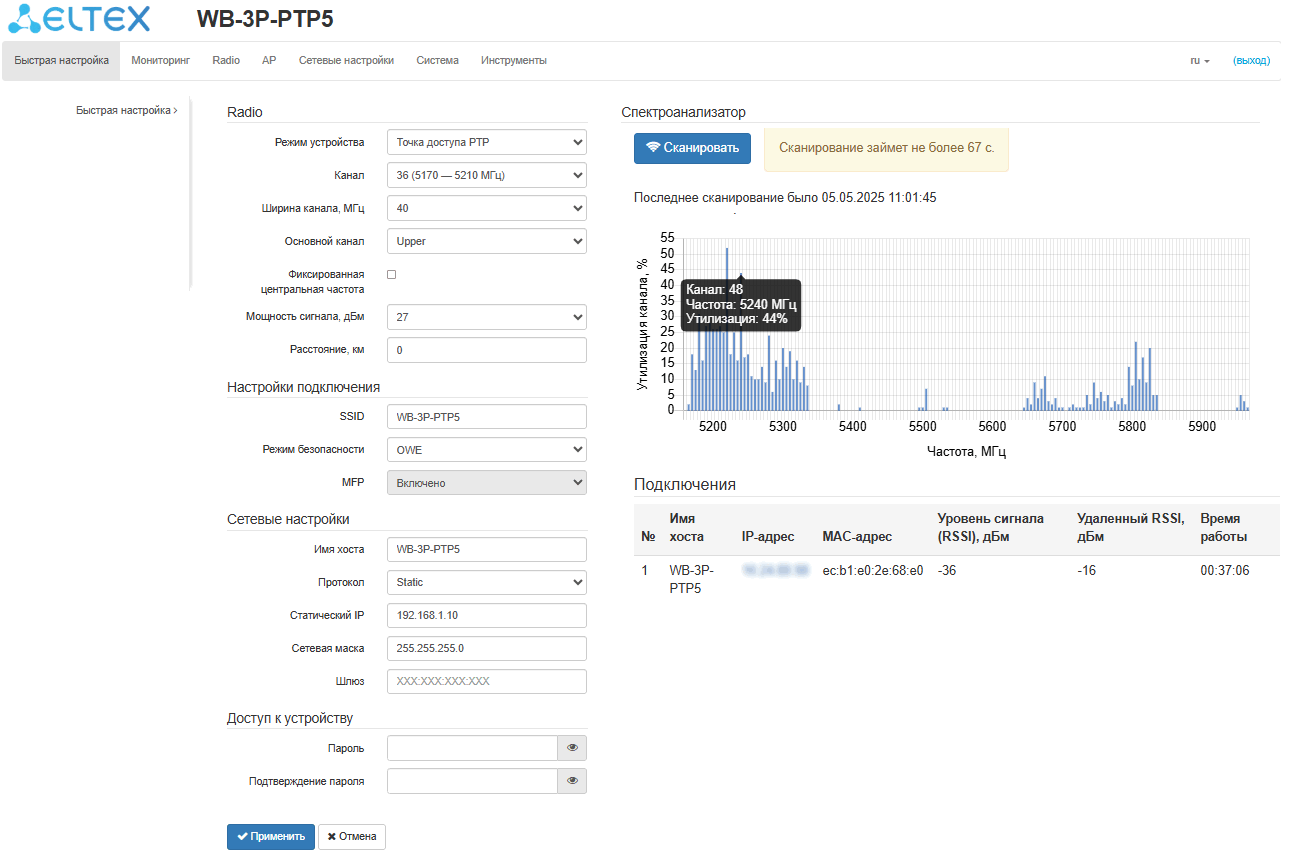Open the ru language selector
This screenshot has width=1292, height=859.
click(1199, 60)
